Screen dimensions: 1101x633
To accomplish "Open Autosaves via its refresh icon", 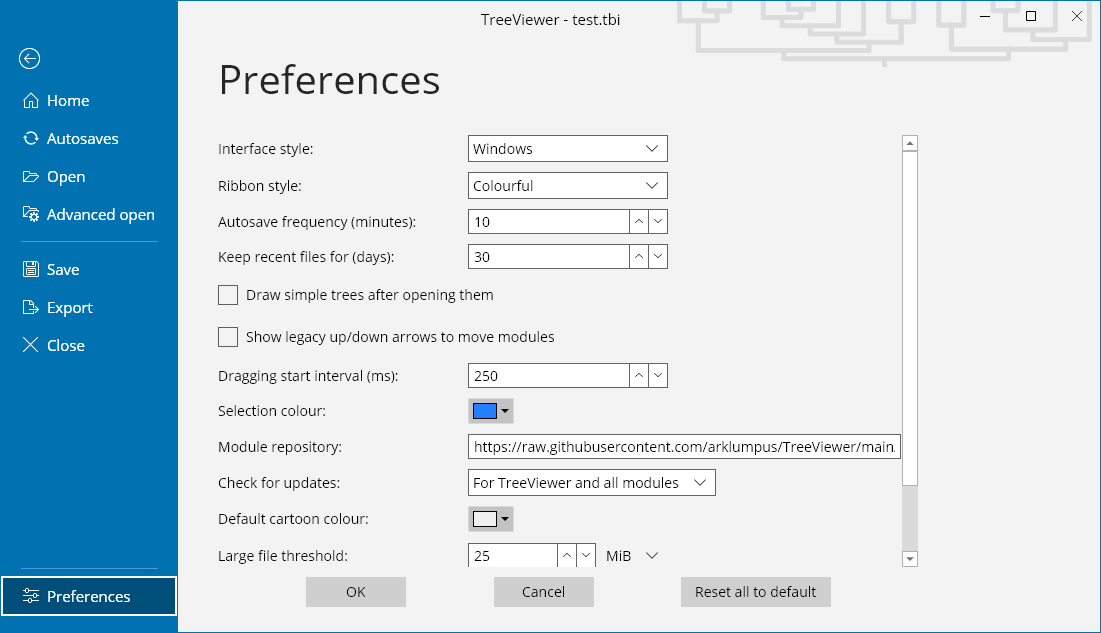I will coord(30,139).
